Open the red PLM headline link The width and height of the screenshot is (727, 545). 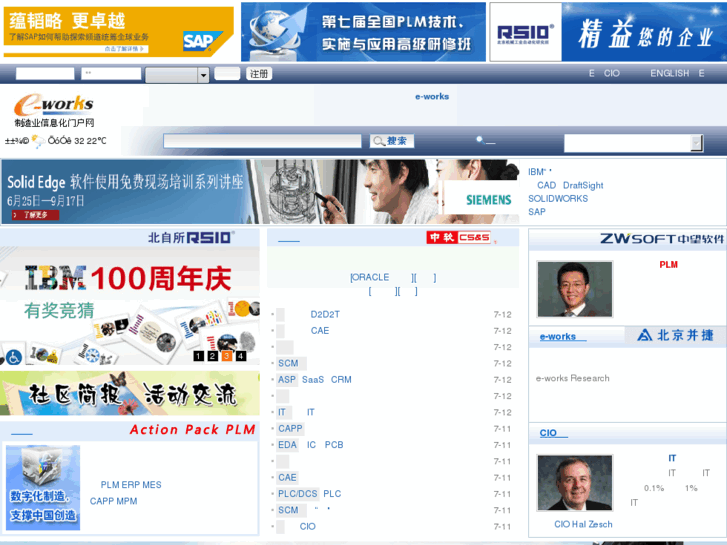pyautogui.click(x=668, y=264)
